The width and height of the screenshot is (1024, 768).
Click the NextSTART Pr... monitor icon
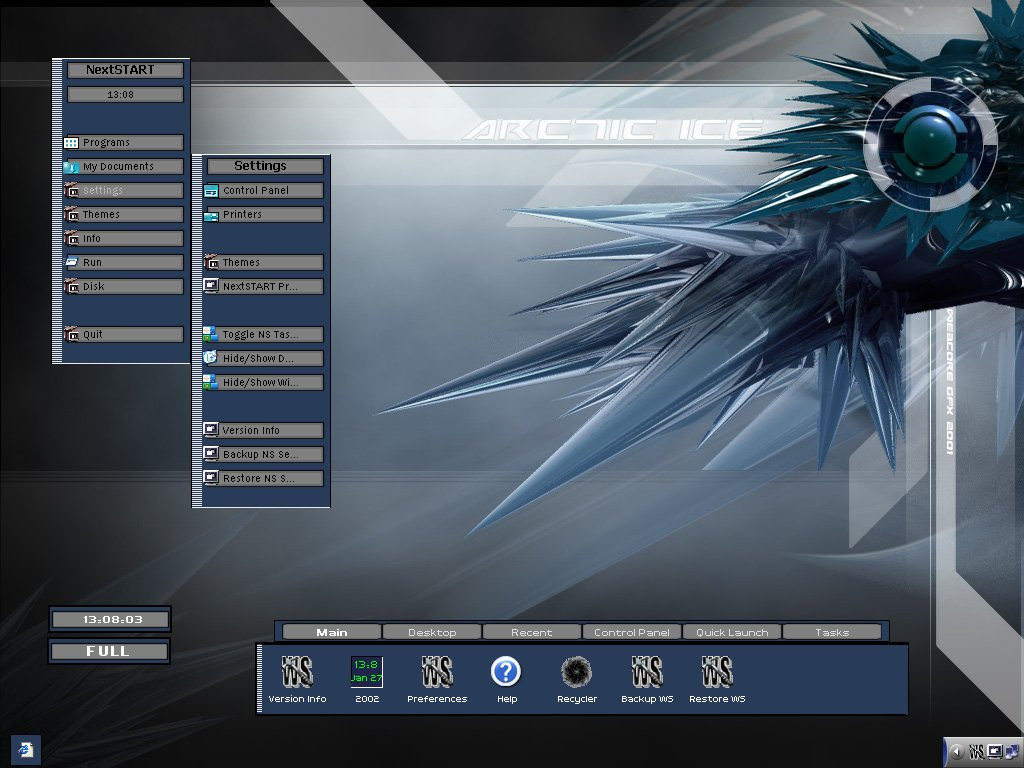(x=211, y=286)
